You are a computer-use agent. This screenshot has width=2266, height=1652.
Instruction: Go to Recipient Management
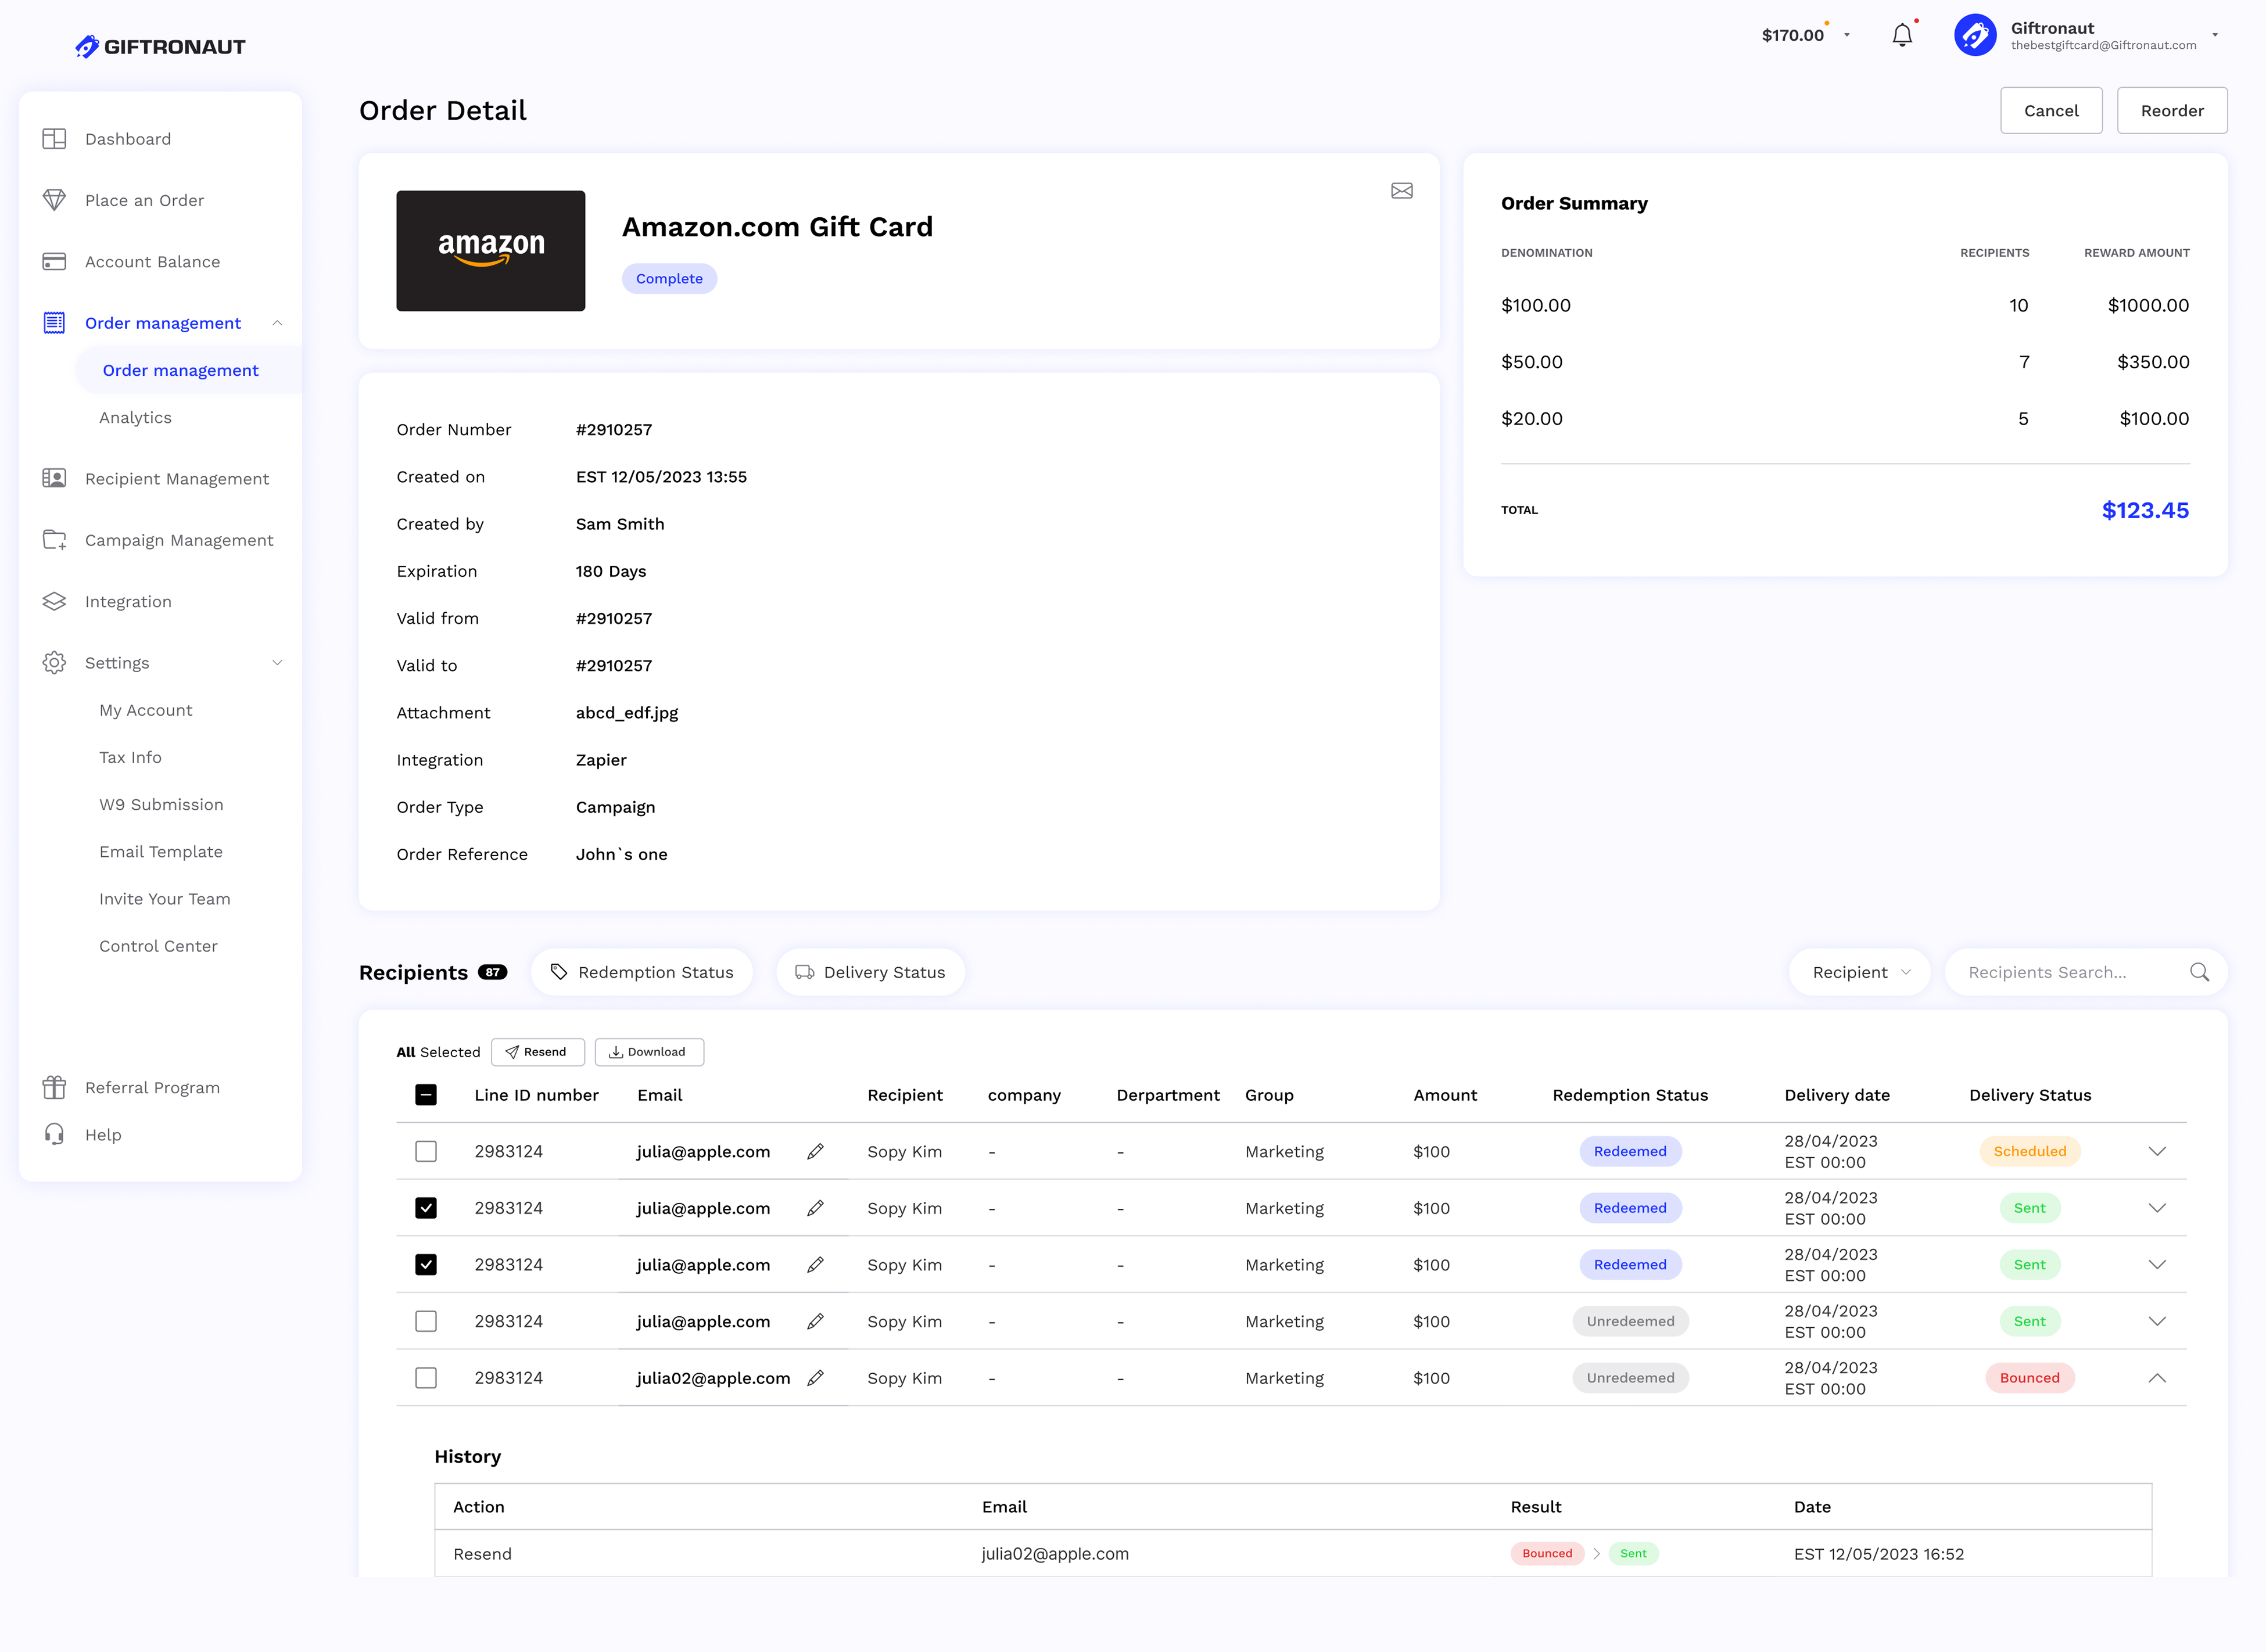tap(176, 479)
